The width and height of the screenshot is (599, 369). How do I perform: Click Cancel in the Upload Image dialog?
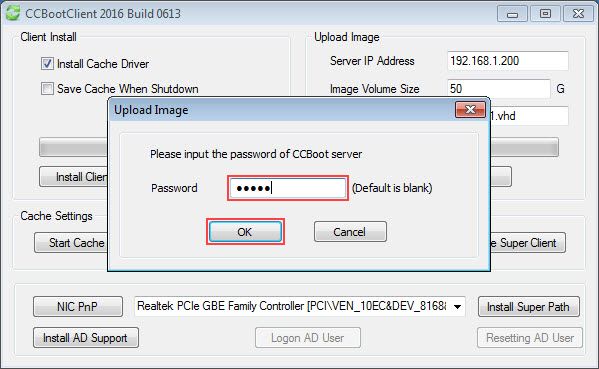[x=350, y=231]
